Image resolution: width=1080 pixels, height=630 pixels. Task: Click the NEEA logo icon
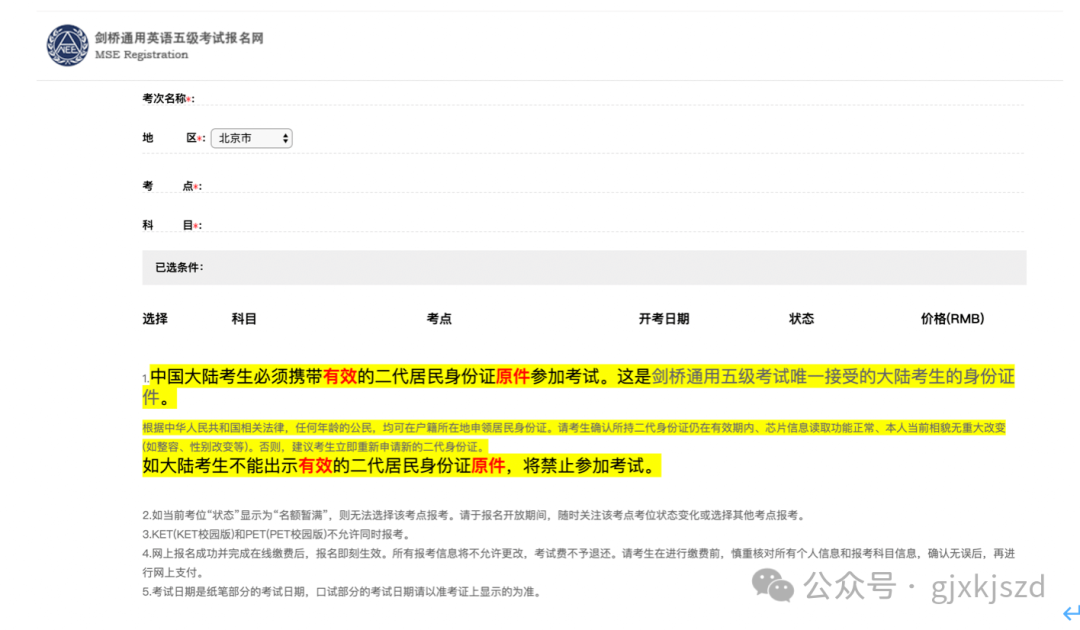(x=68, y=45)
